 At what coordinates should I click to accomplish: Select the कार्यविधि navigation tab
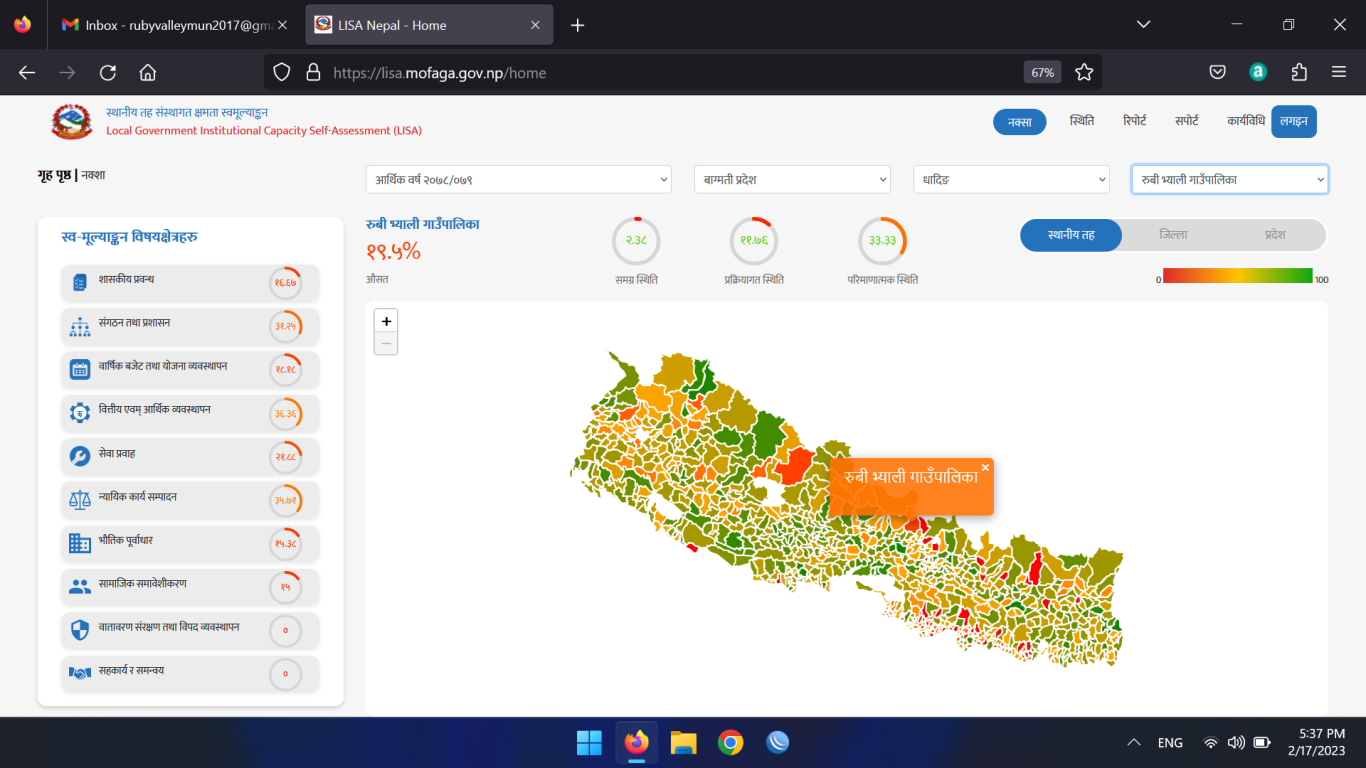click(x=1246, y=121)
